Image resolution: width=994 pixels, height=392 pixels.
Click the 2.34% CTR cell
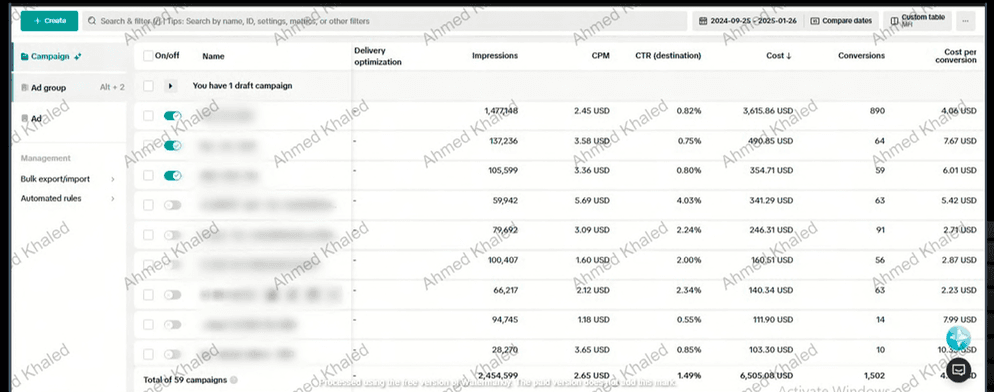(689, 290)
